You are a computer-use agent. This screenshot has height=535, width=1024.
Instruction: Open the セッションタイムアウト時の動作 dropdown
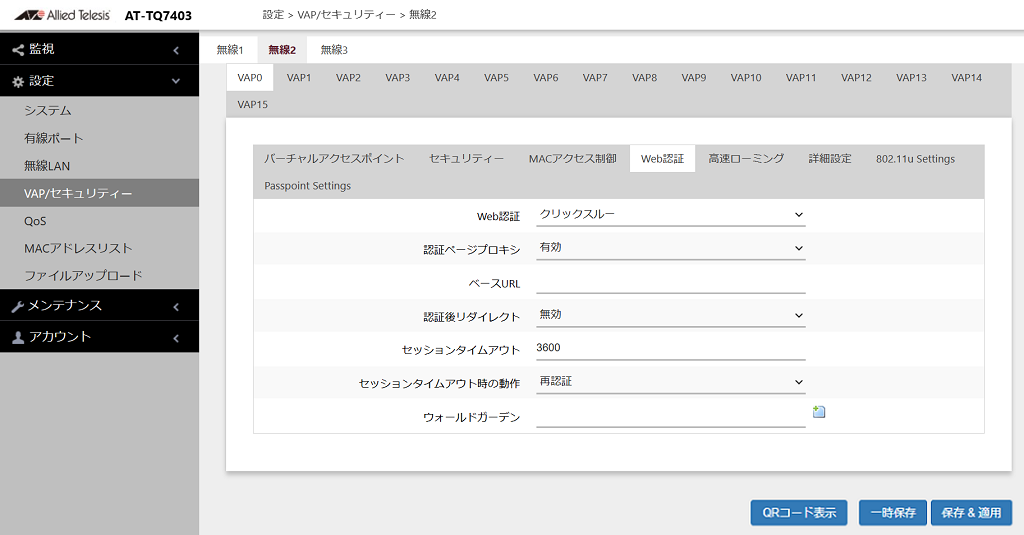pos(671,381)
